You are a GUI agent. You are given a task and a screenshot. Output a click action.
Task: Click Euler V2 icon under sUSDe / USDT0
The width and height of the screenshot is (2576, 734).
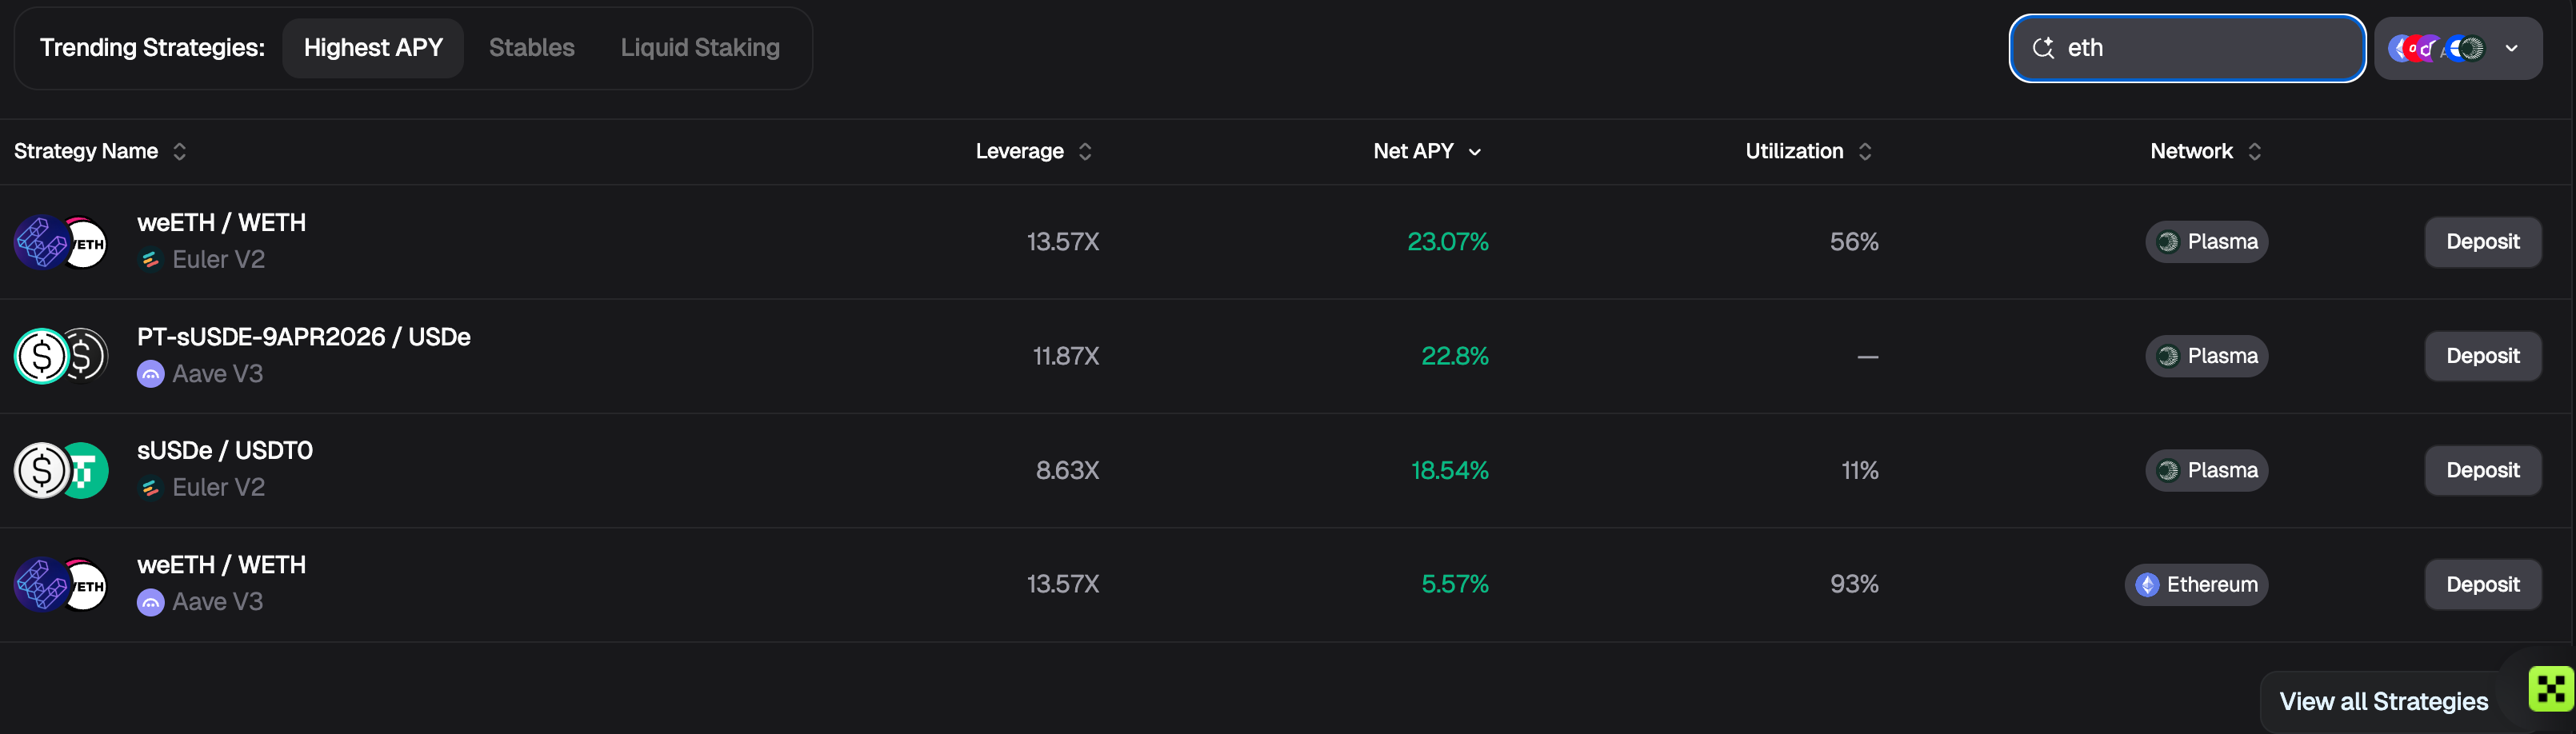[x=150, y=488]
